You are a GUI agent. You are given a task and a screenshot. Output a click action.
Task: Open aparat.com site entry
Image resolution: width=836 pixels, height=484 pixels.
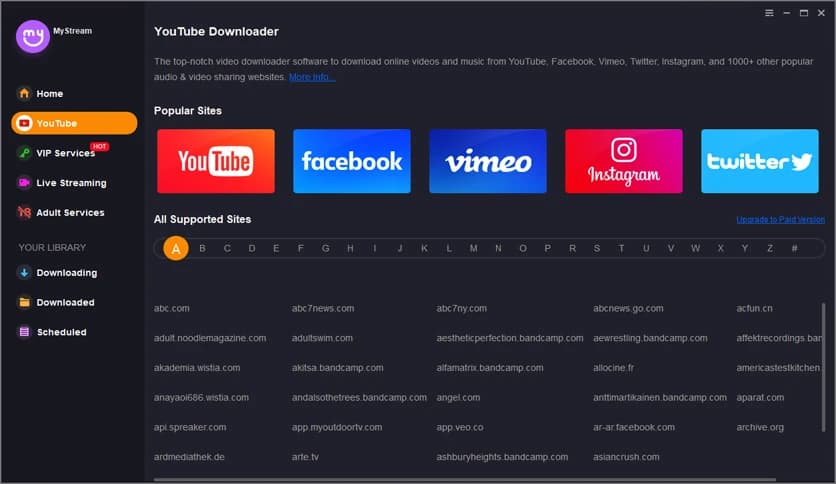point(760,398)
